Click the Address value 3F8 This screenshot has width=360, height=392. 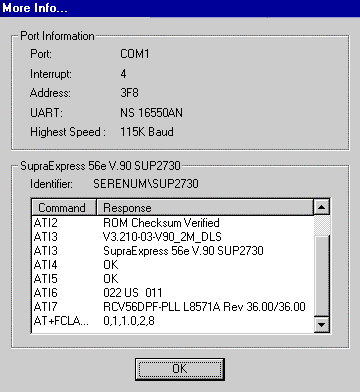pos(129,93)
